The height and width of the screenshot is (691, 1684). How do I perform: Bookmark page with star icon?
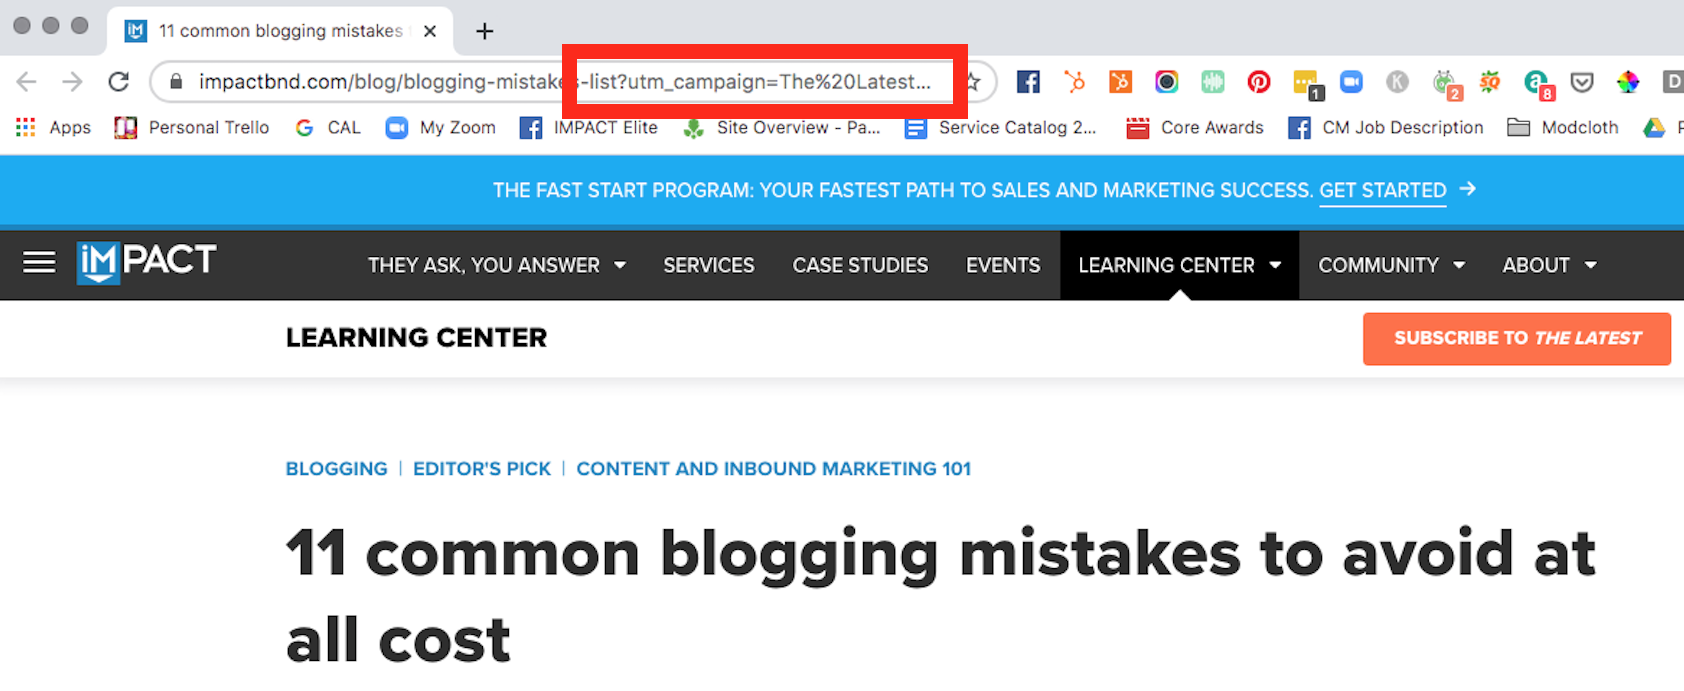[x=974, y=82]
